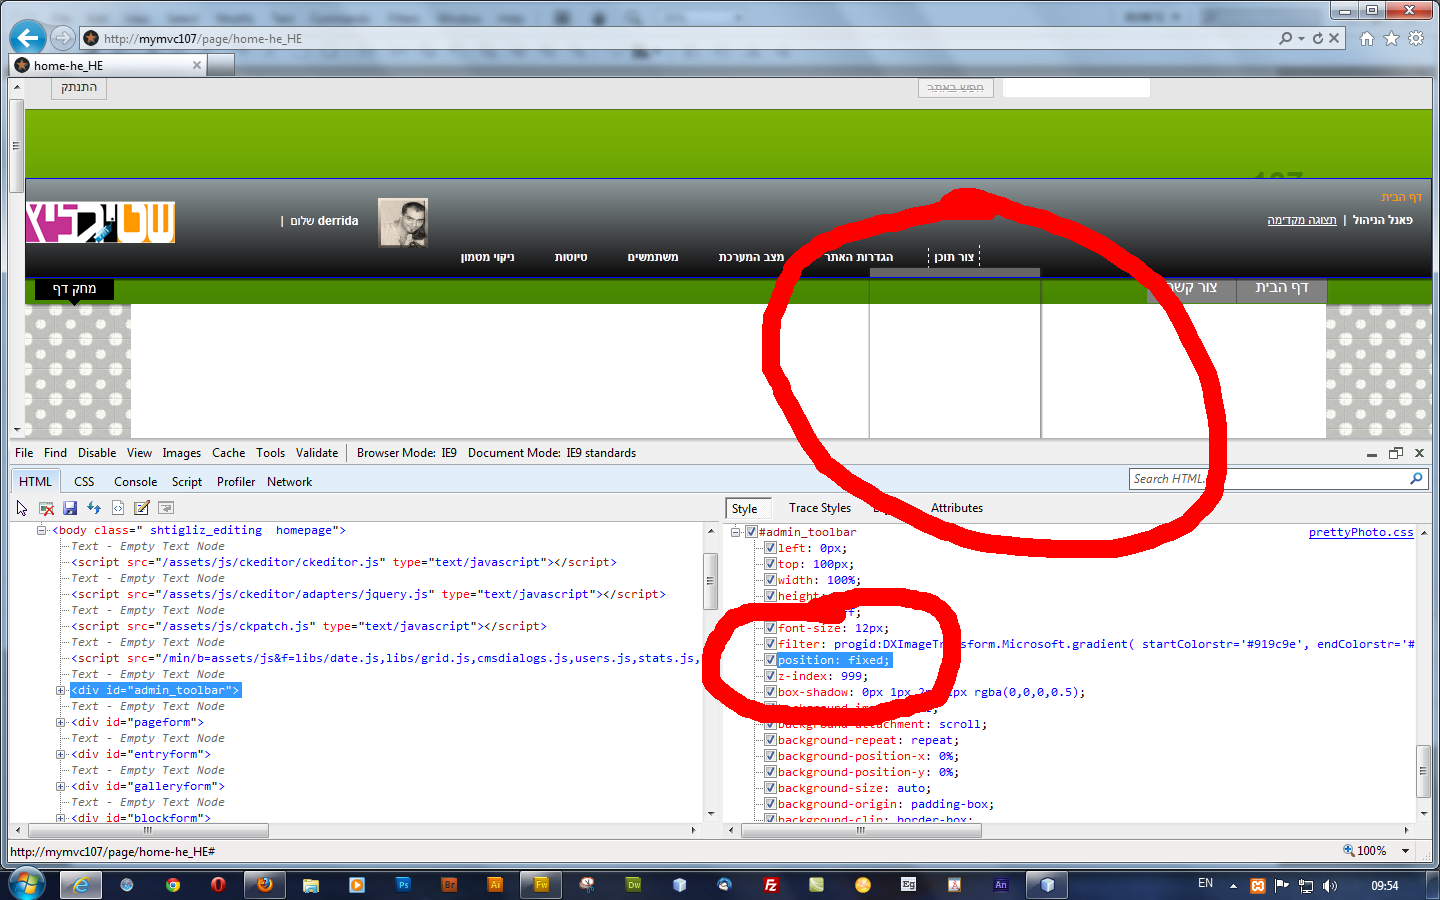Open Adobe Illustrator from the taskbar

click(495, 885)
